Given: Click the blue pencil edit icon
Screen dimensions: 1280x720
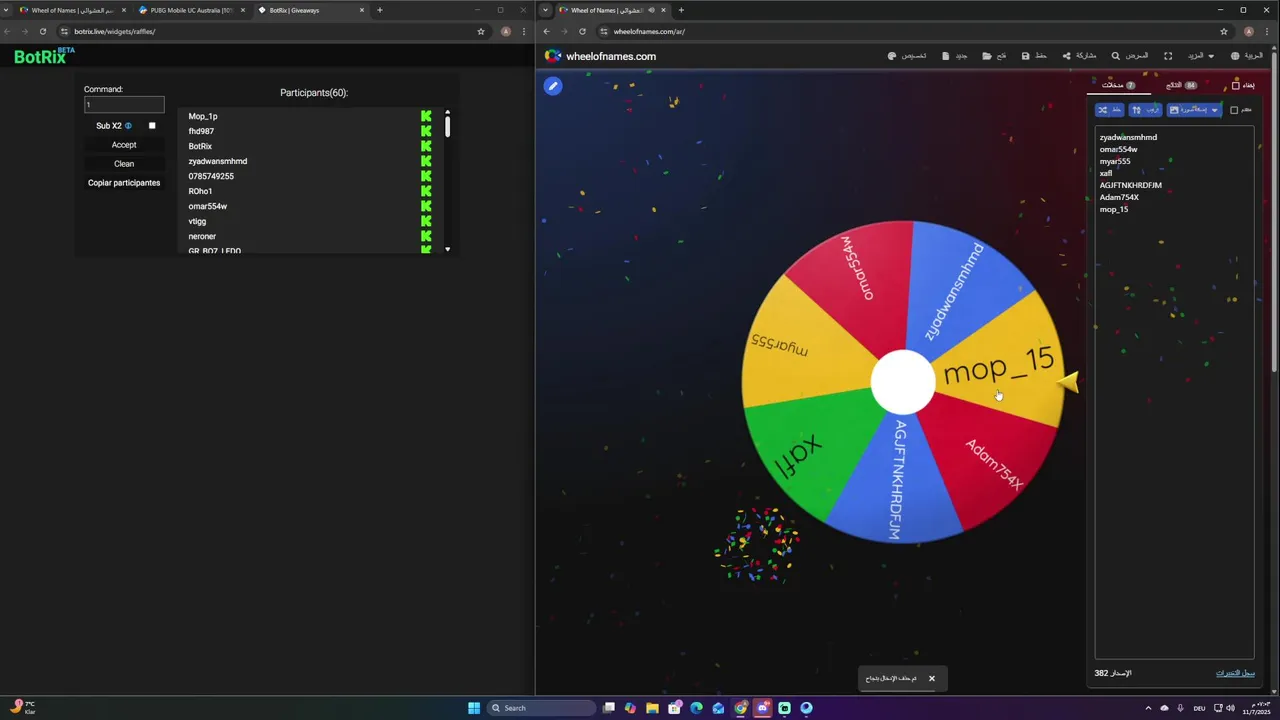Looking at the screenshot, I should pyautogui.click(x=553, y=86).
